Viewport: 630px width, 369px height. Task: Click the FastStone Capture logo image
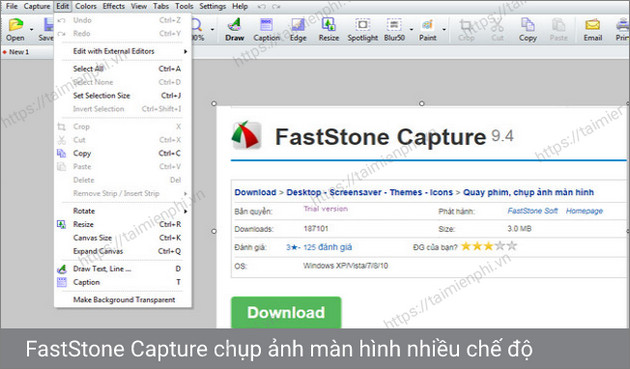[x=246, y=135]
